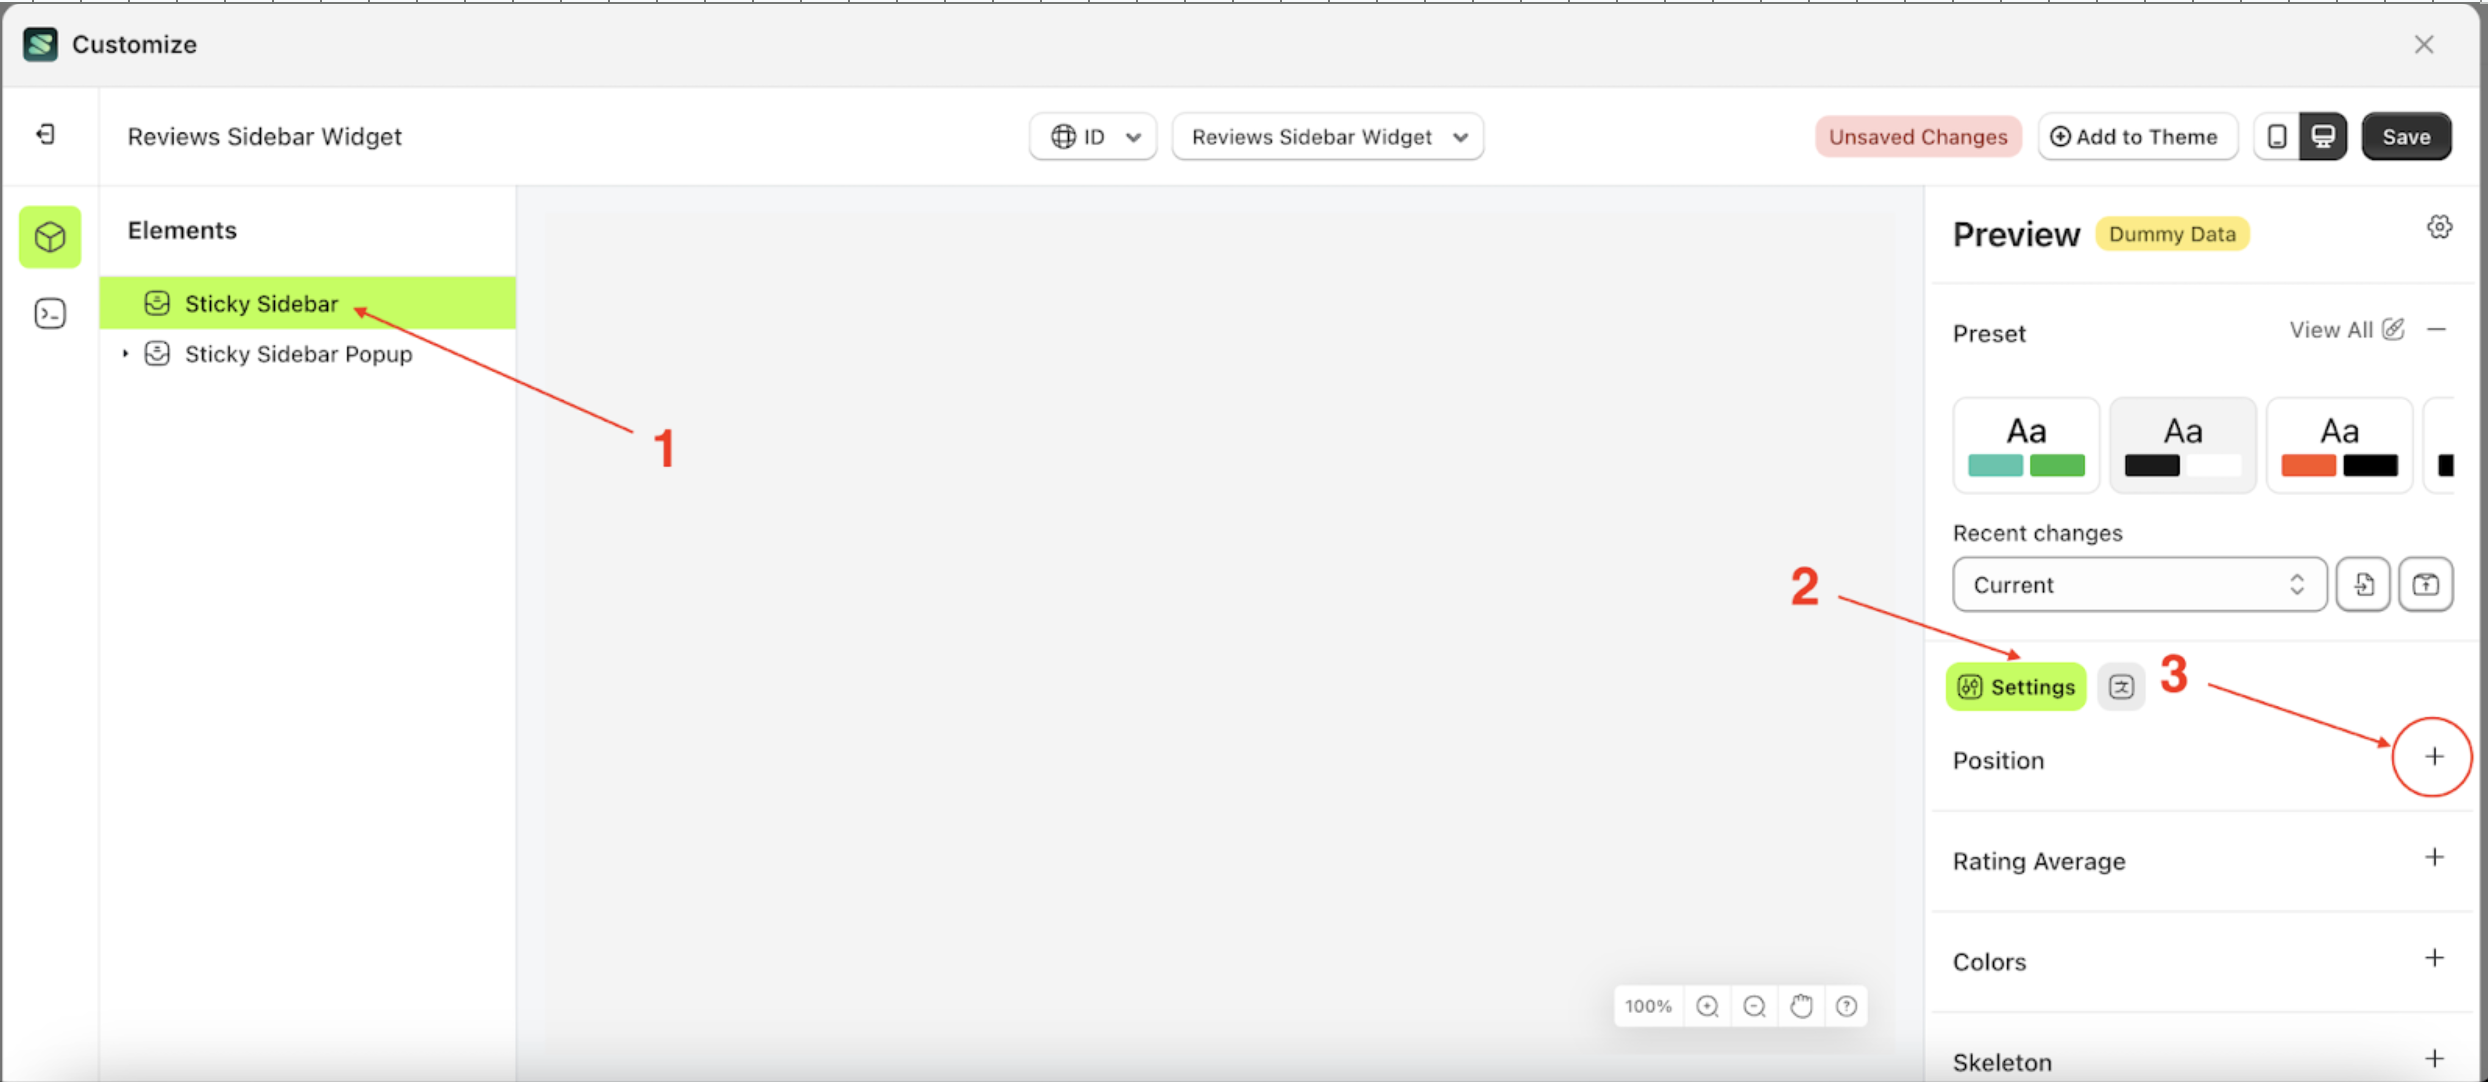2488x1082 pixels.
Task: Click the export icon next to Recent changes
Action: [2427, 584]
